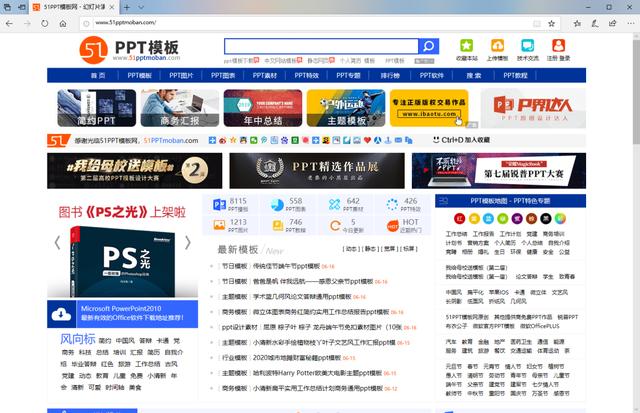This screenshot has height=413, width=640.
Task: Click the blue magnifier search button
Action: pos(429,46)
